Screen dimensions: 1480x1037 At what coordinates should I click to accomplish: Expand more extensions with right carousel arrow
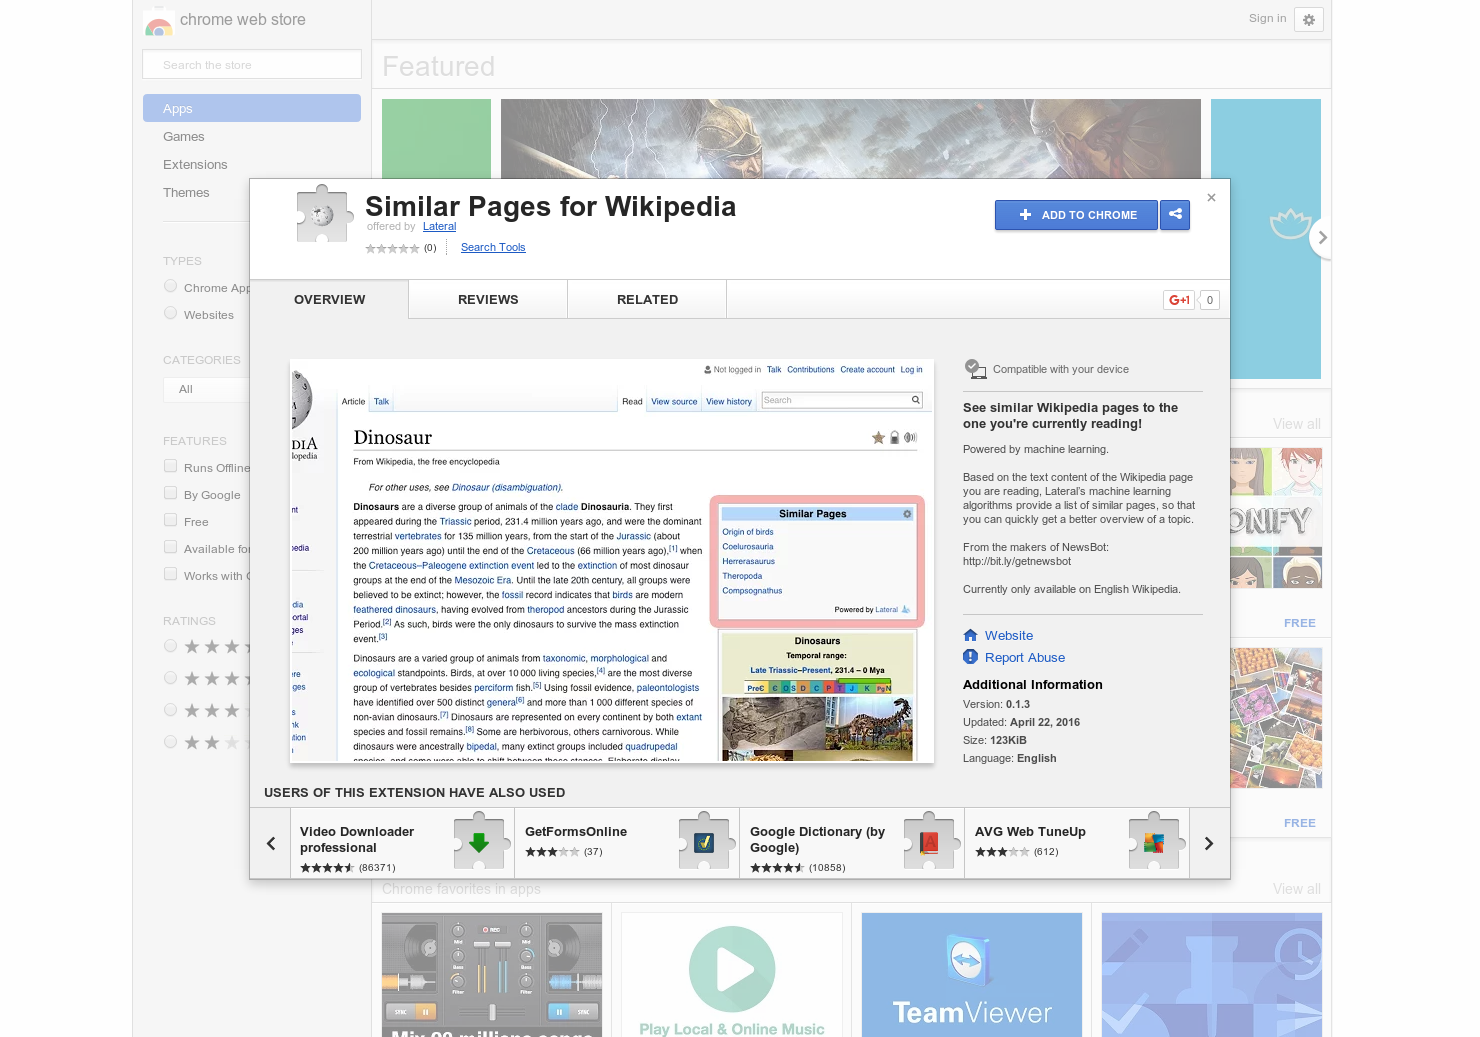pyautogui.click(x=1208, y=843)
